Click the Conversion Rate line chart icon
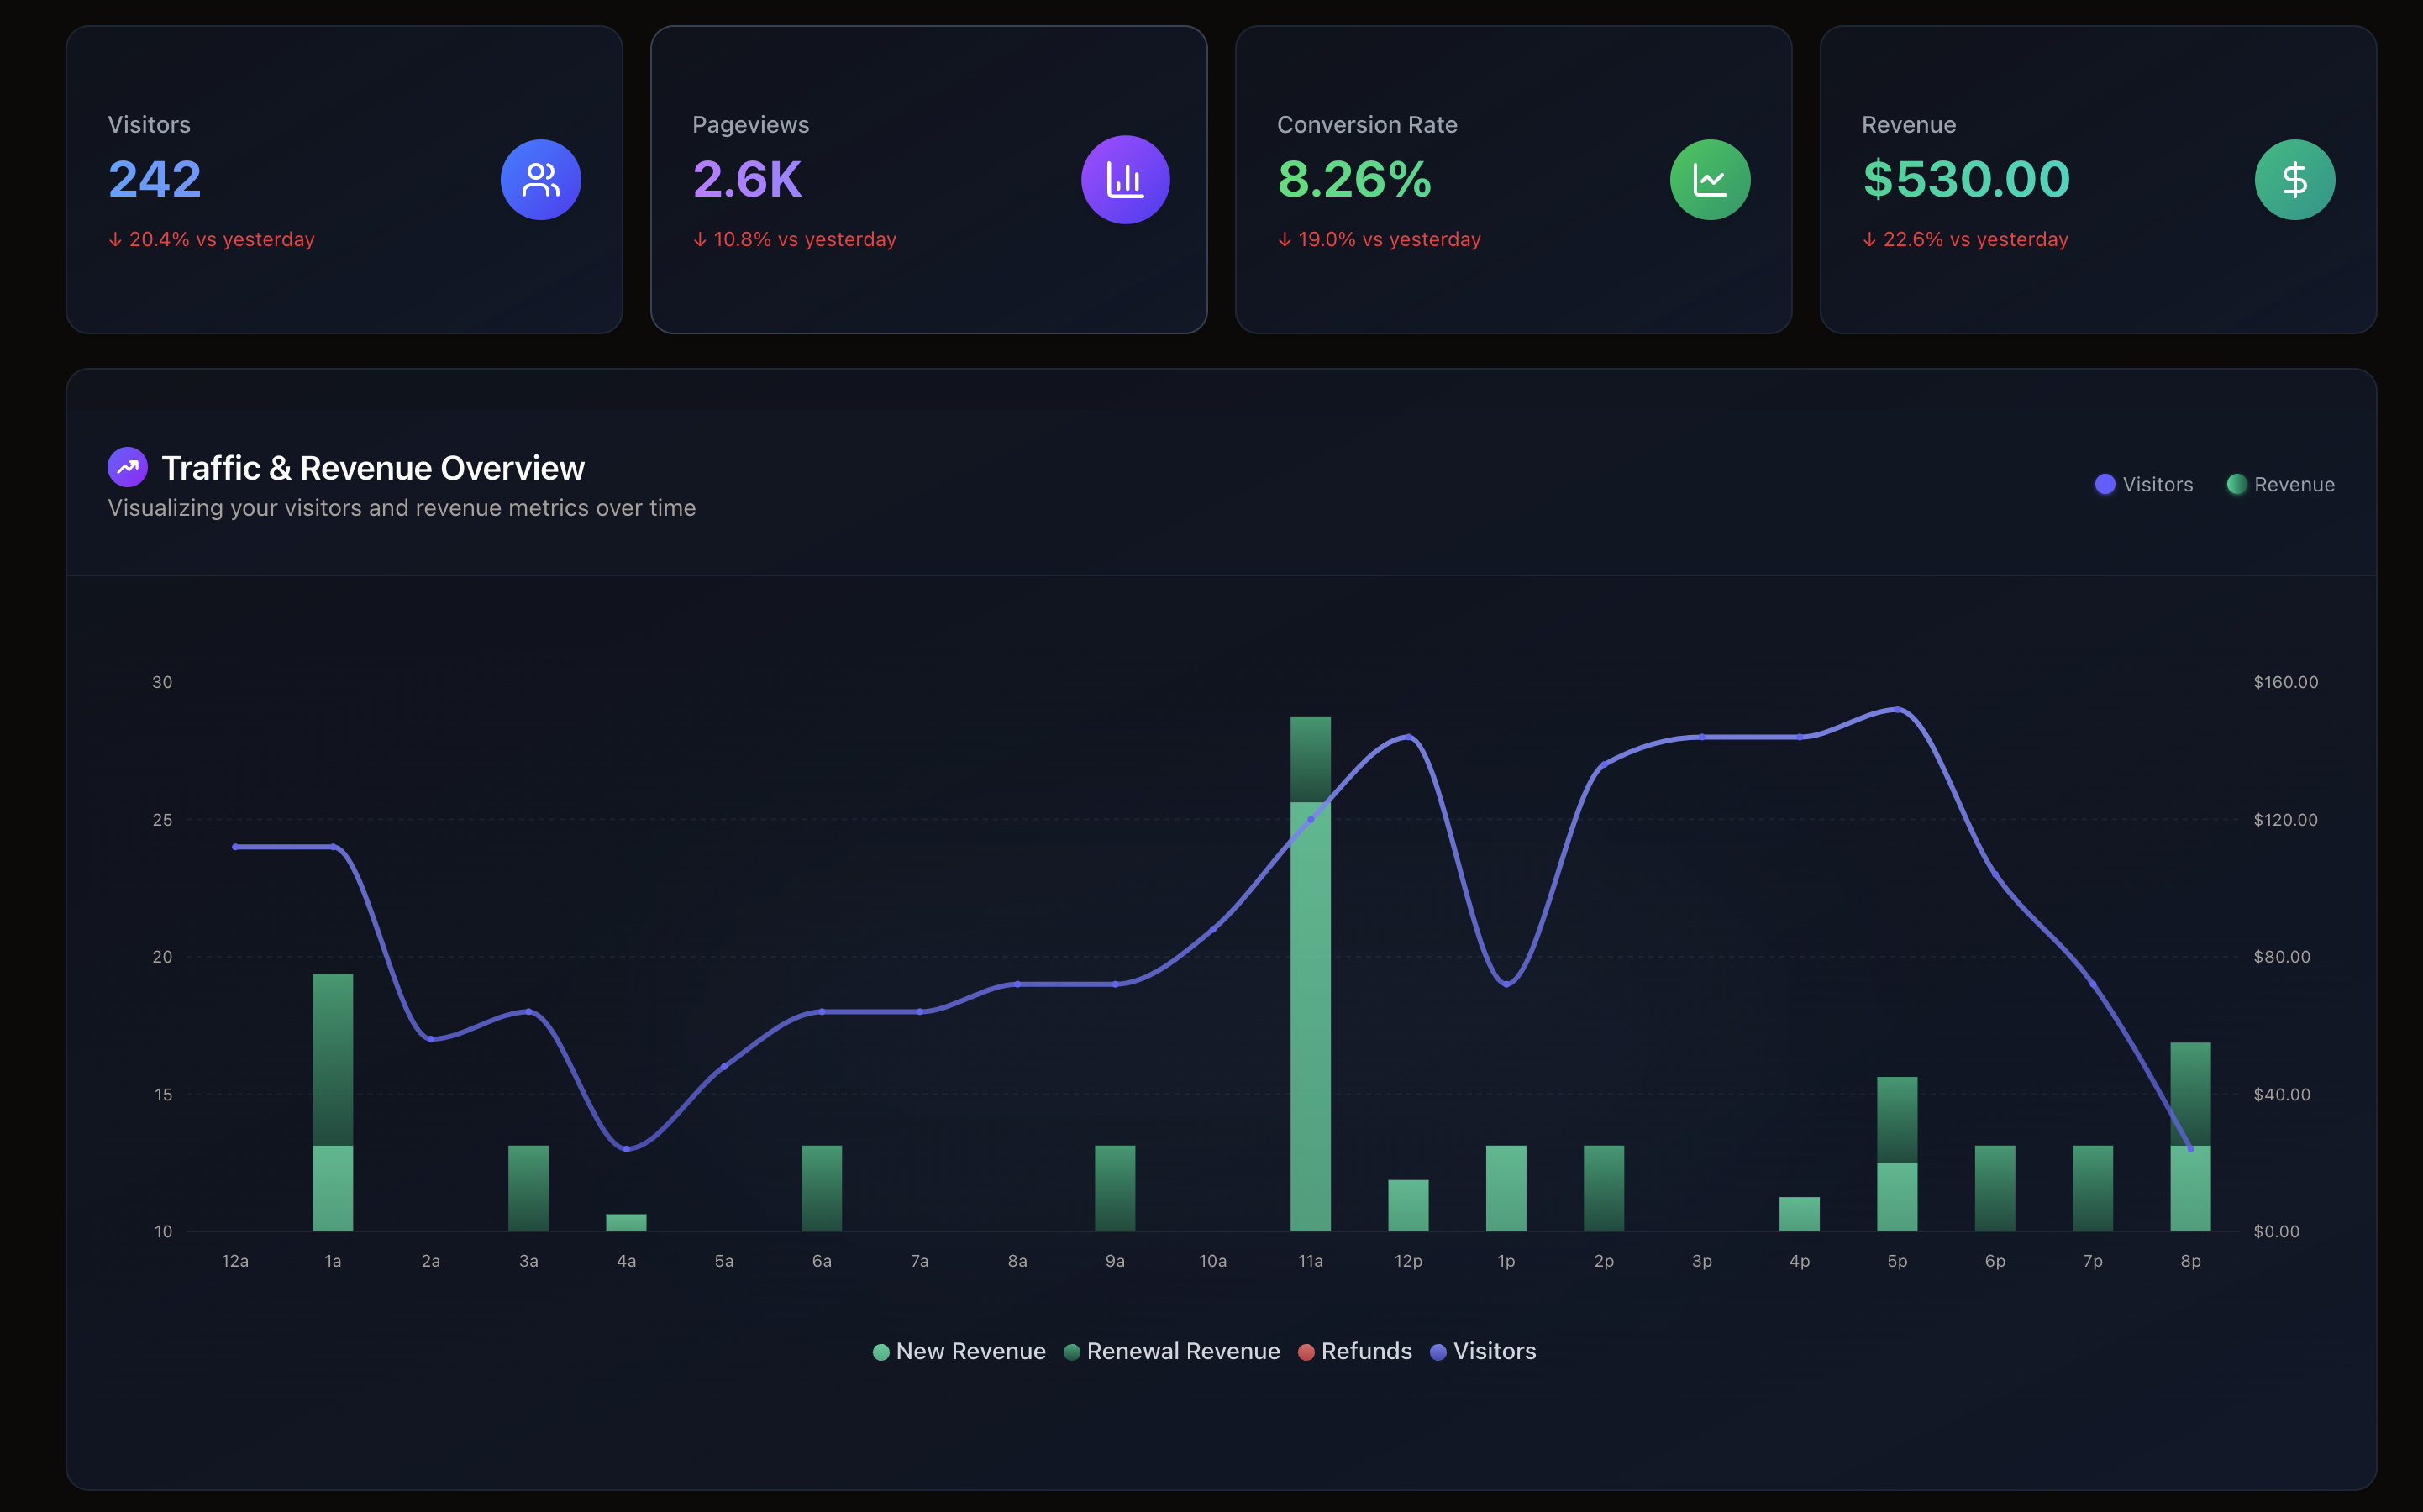The image size is (2423, 1512). (1710, 180)
